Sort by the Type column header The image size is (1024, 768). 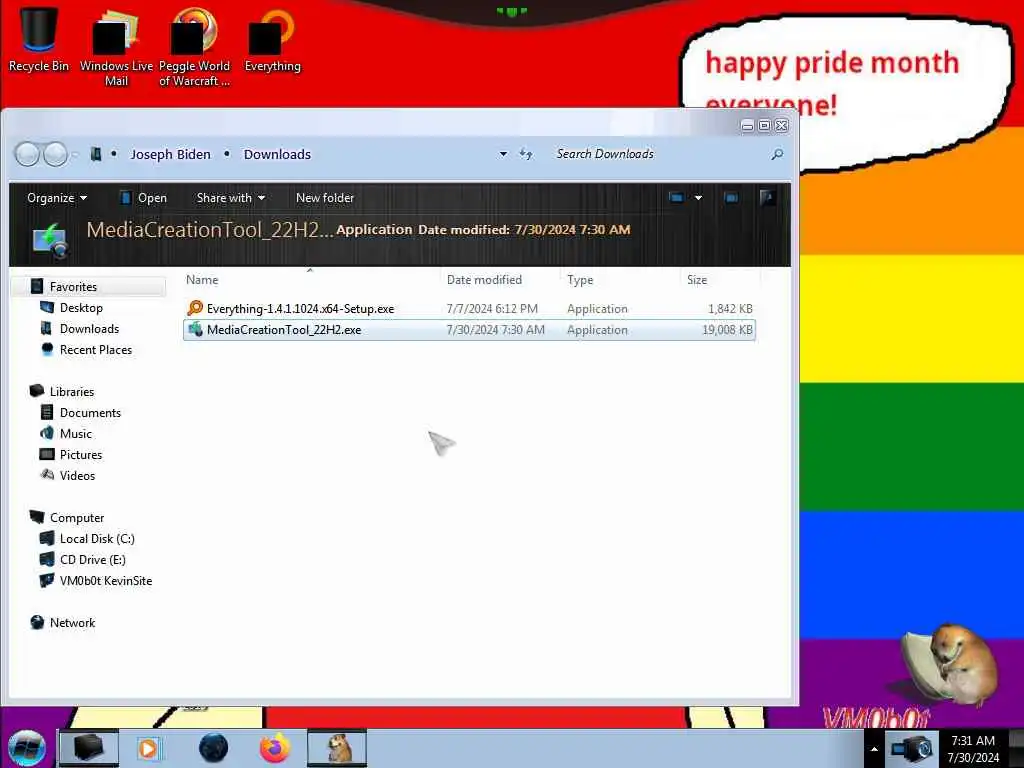(x=580, y=280)
